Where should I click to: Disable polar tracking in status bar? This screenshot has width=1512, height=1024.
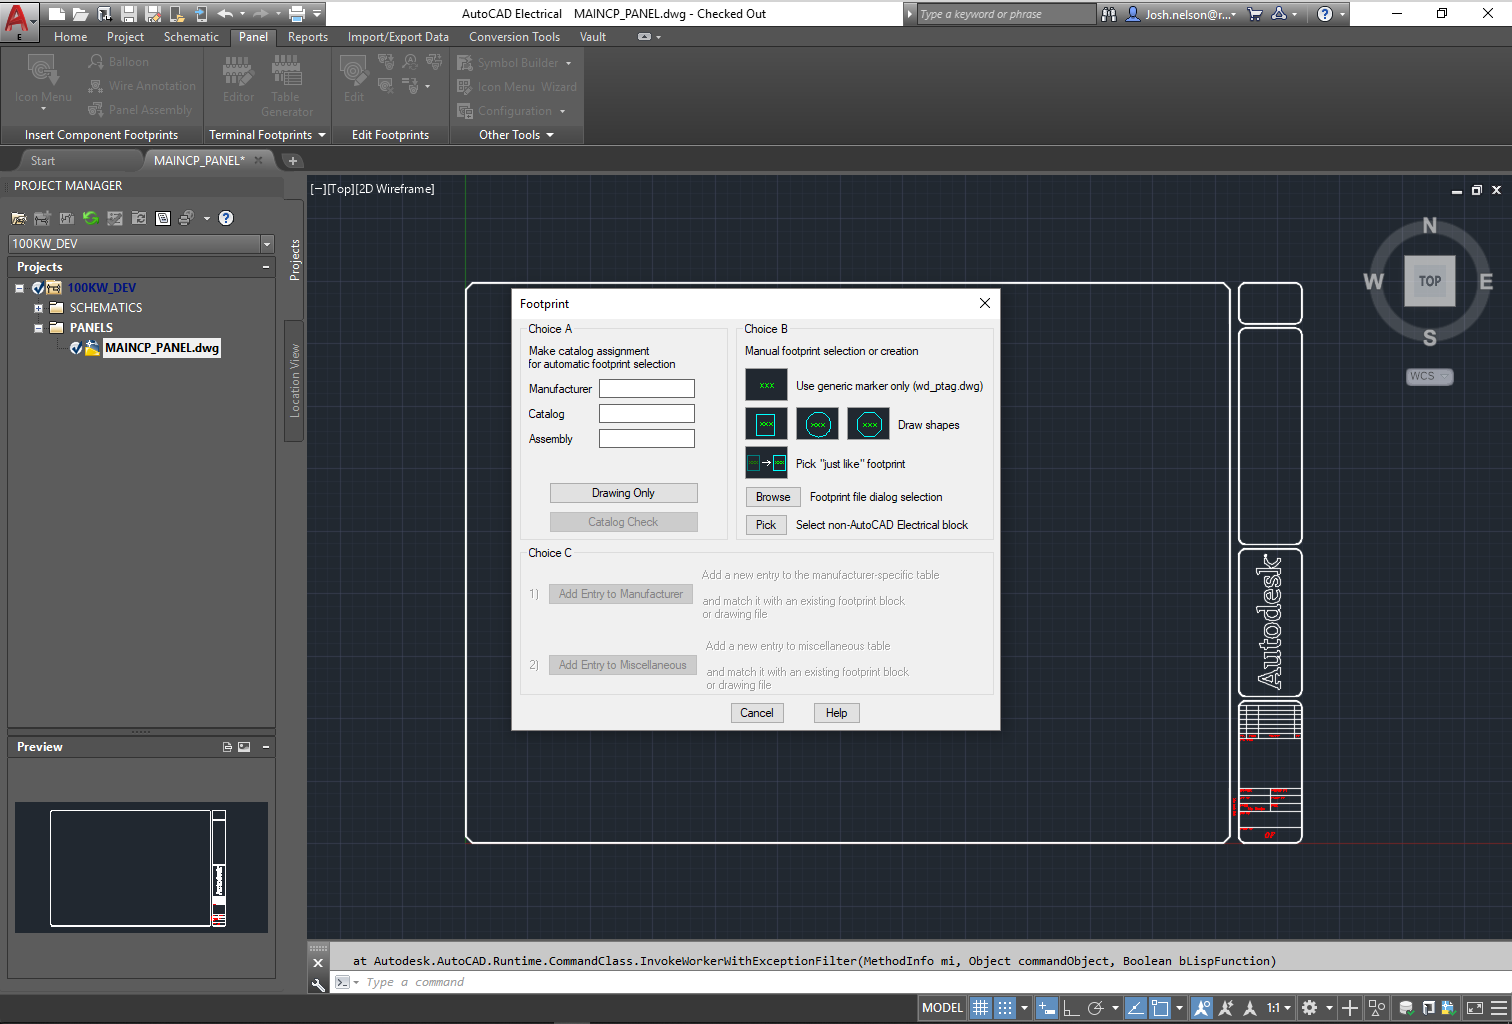pos(1096,1007)
